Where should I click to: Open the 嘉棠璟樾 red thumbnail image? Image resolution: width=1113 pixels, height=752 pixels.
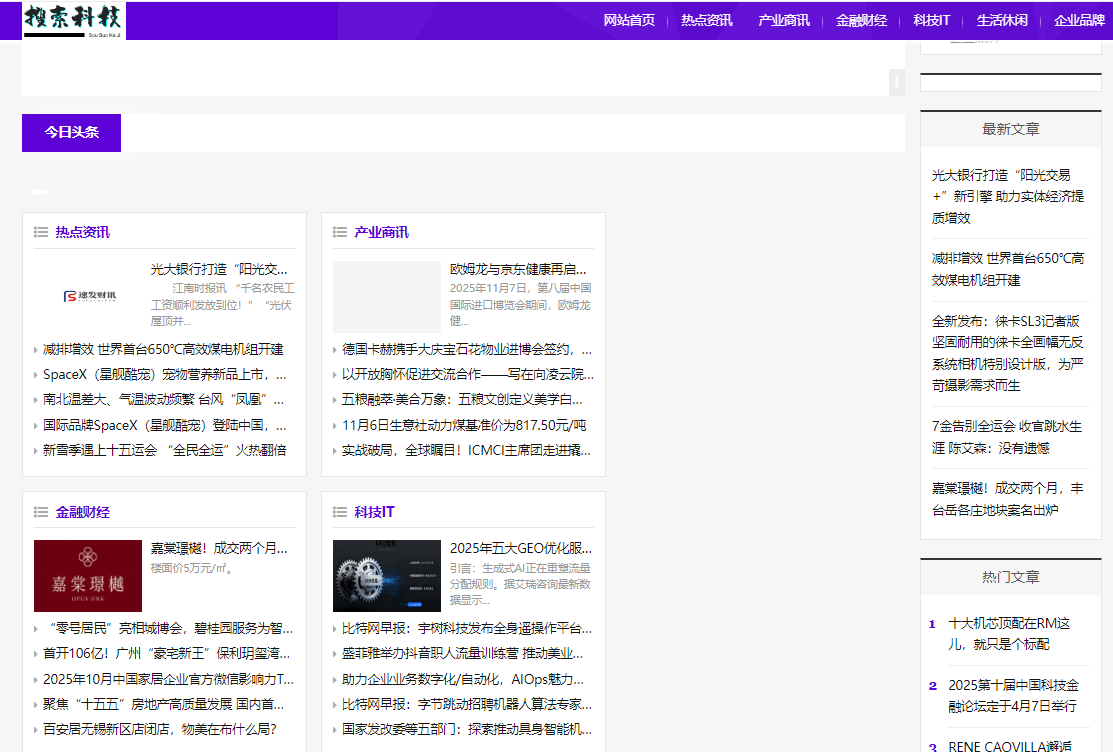[x=88, y=576]
